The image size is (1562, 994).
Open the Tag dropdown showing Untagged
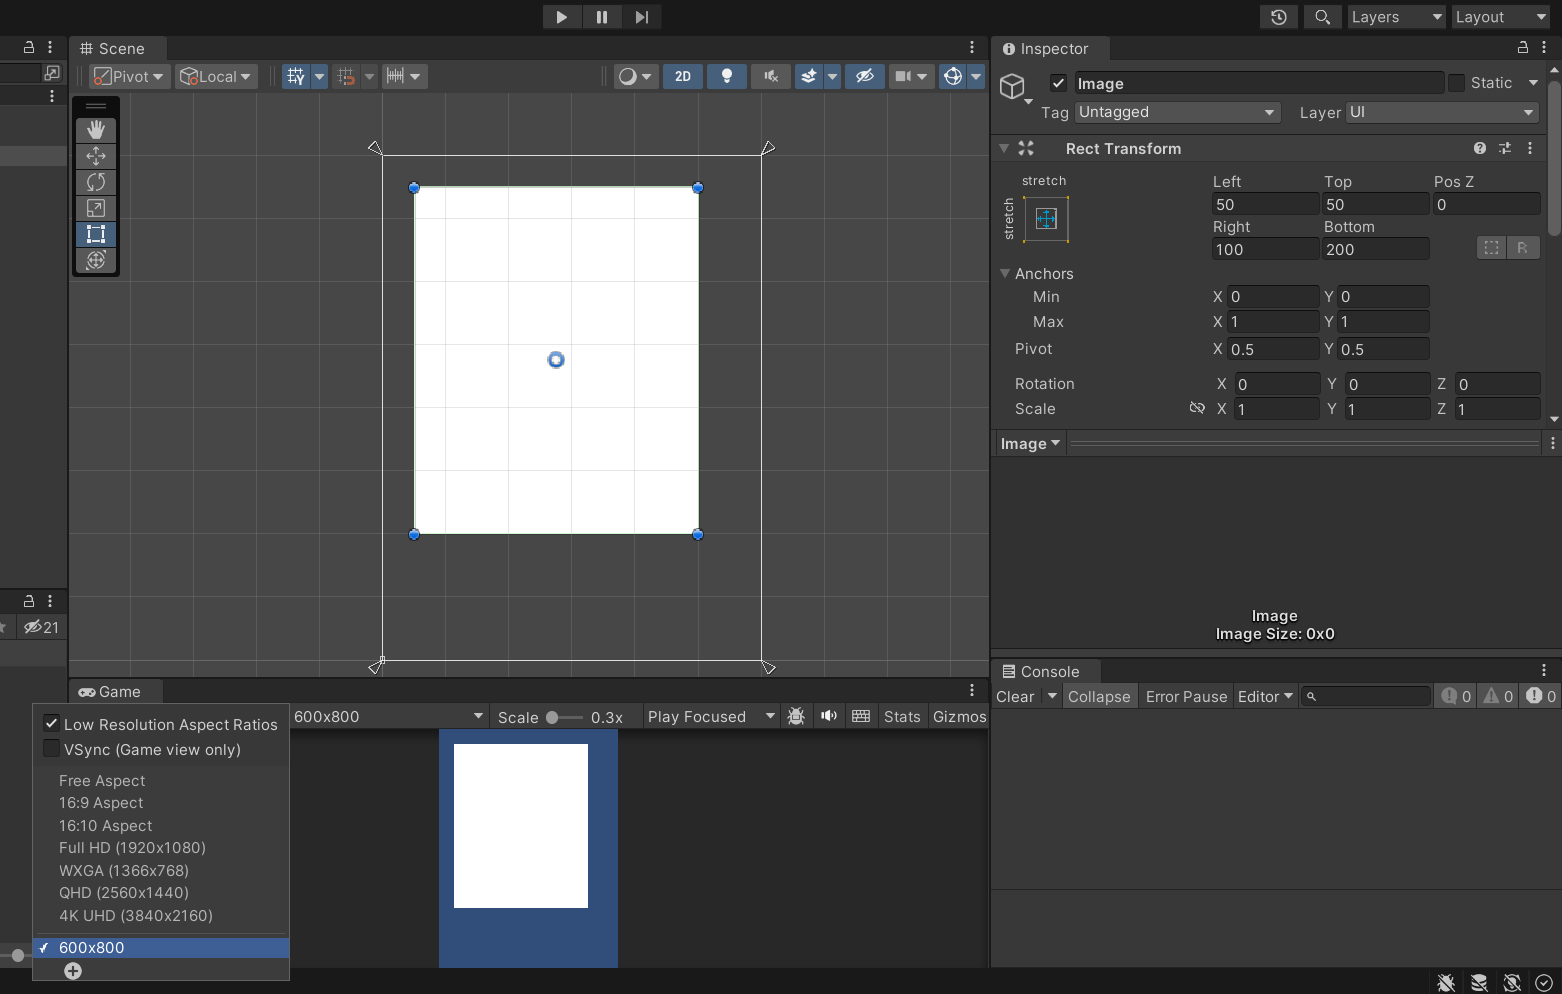[1177, 112]
